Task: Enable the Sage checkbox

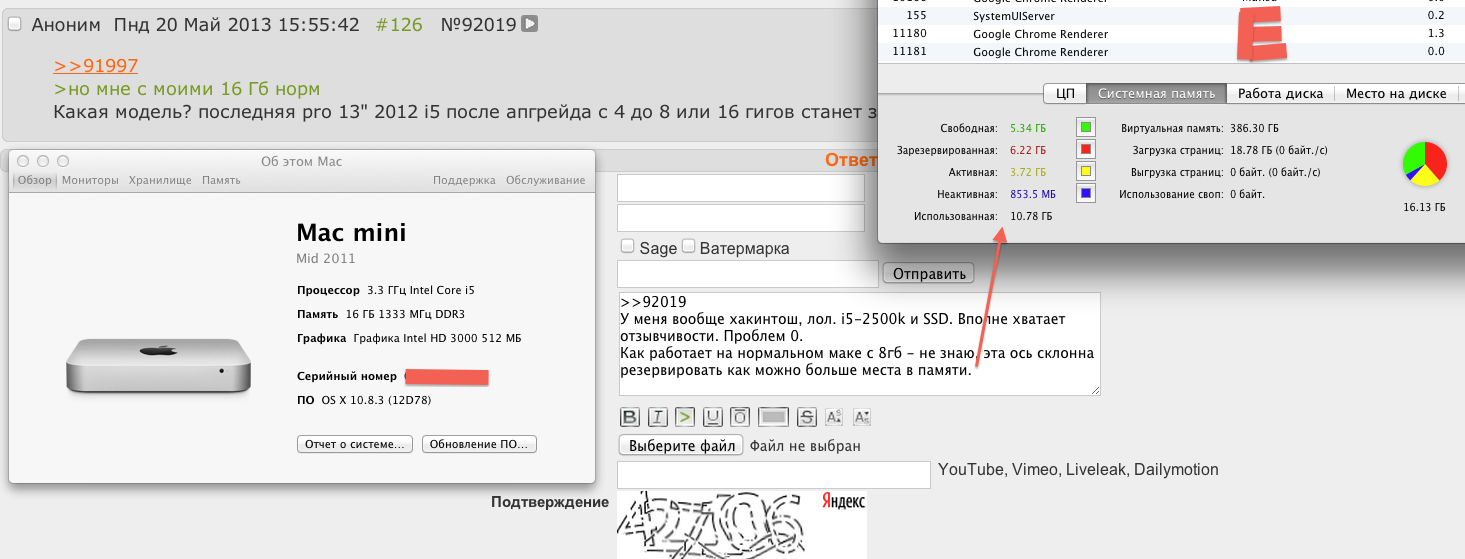Action: (x=627, y=246)
